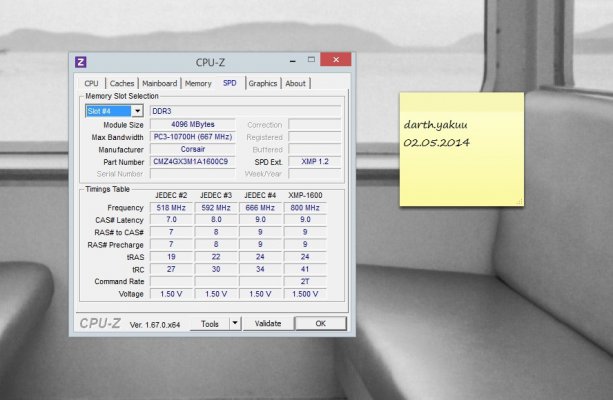613x400 pixels.
Task: Click the XMP-1600 column header
Action: click(x=305, y=195)
